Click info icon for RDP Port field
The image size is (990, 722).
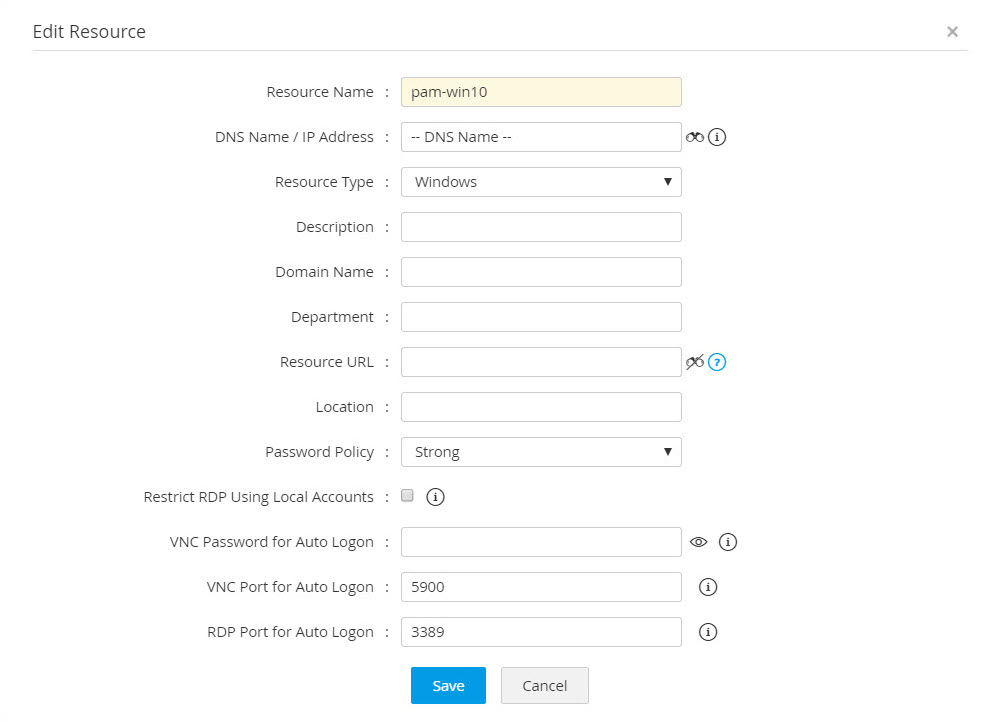[x=708, y=632]
